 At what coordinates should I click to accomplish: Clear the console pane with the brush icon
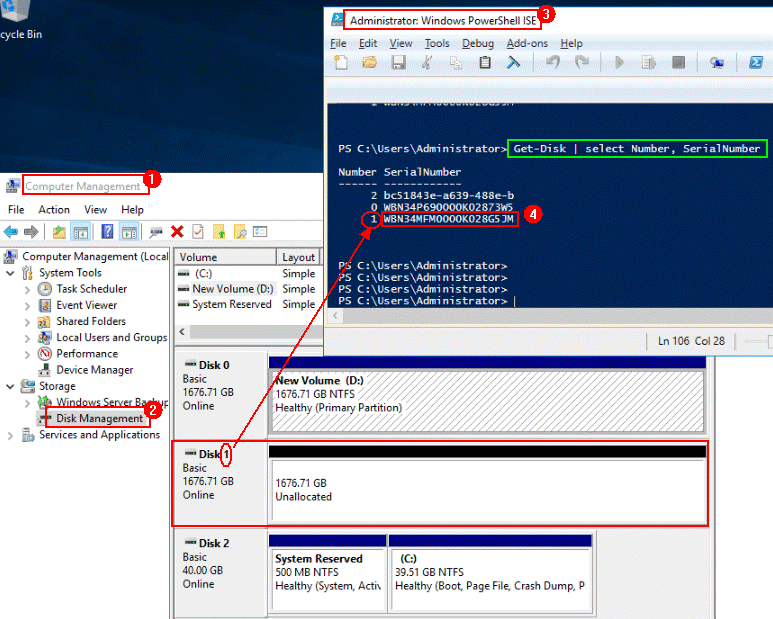point(513,63)
